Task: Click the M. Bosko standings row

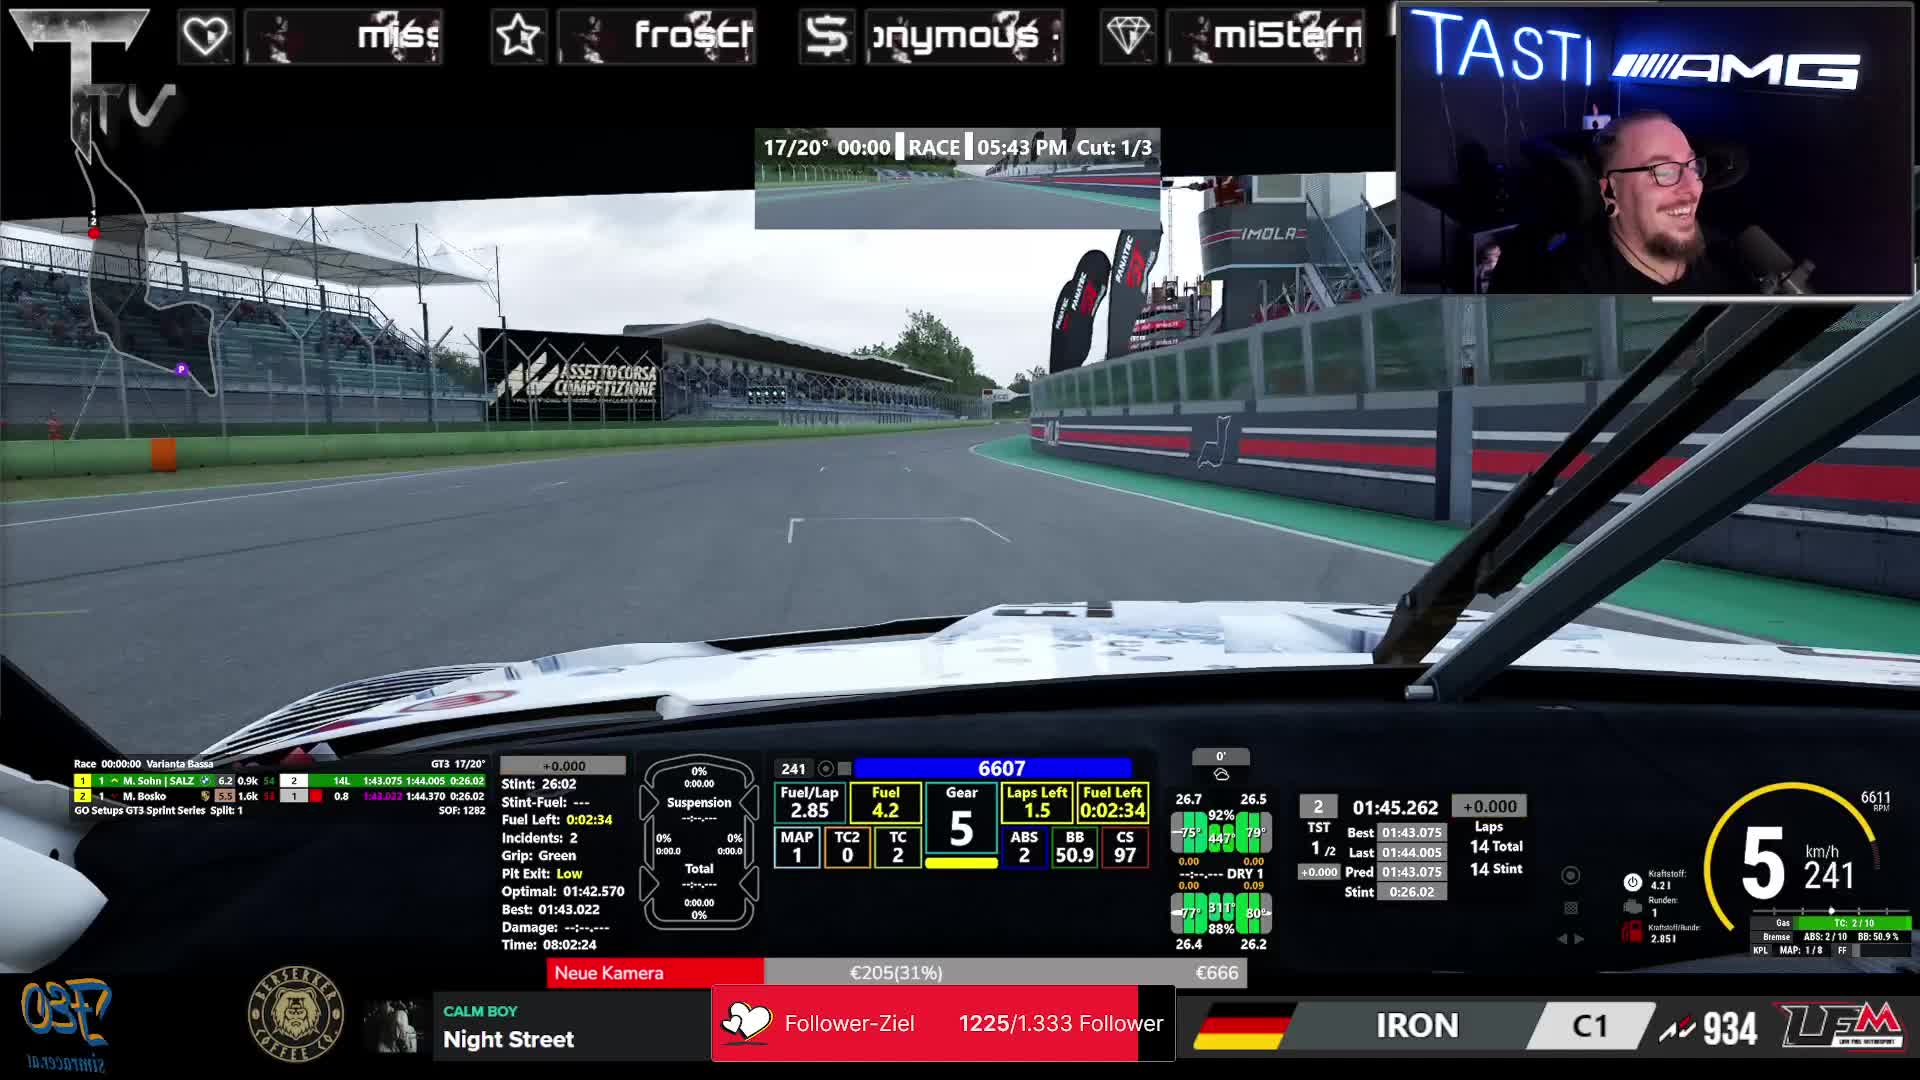Action: coord(280,796)
